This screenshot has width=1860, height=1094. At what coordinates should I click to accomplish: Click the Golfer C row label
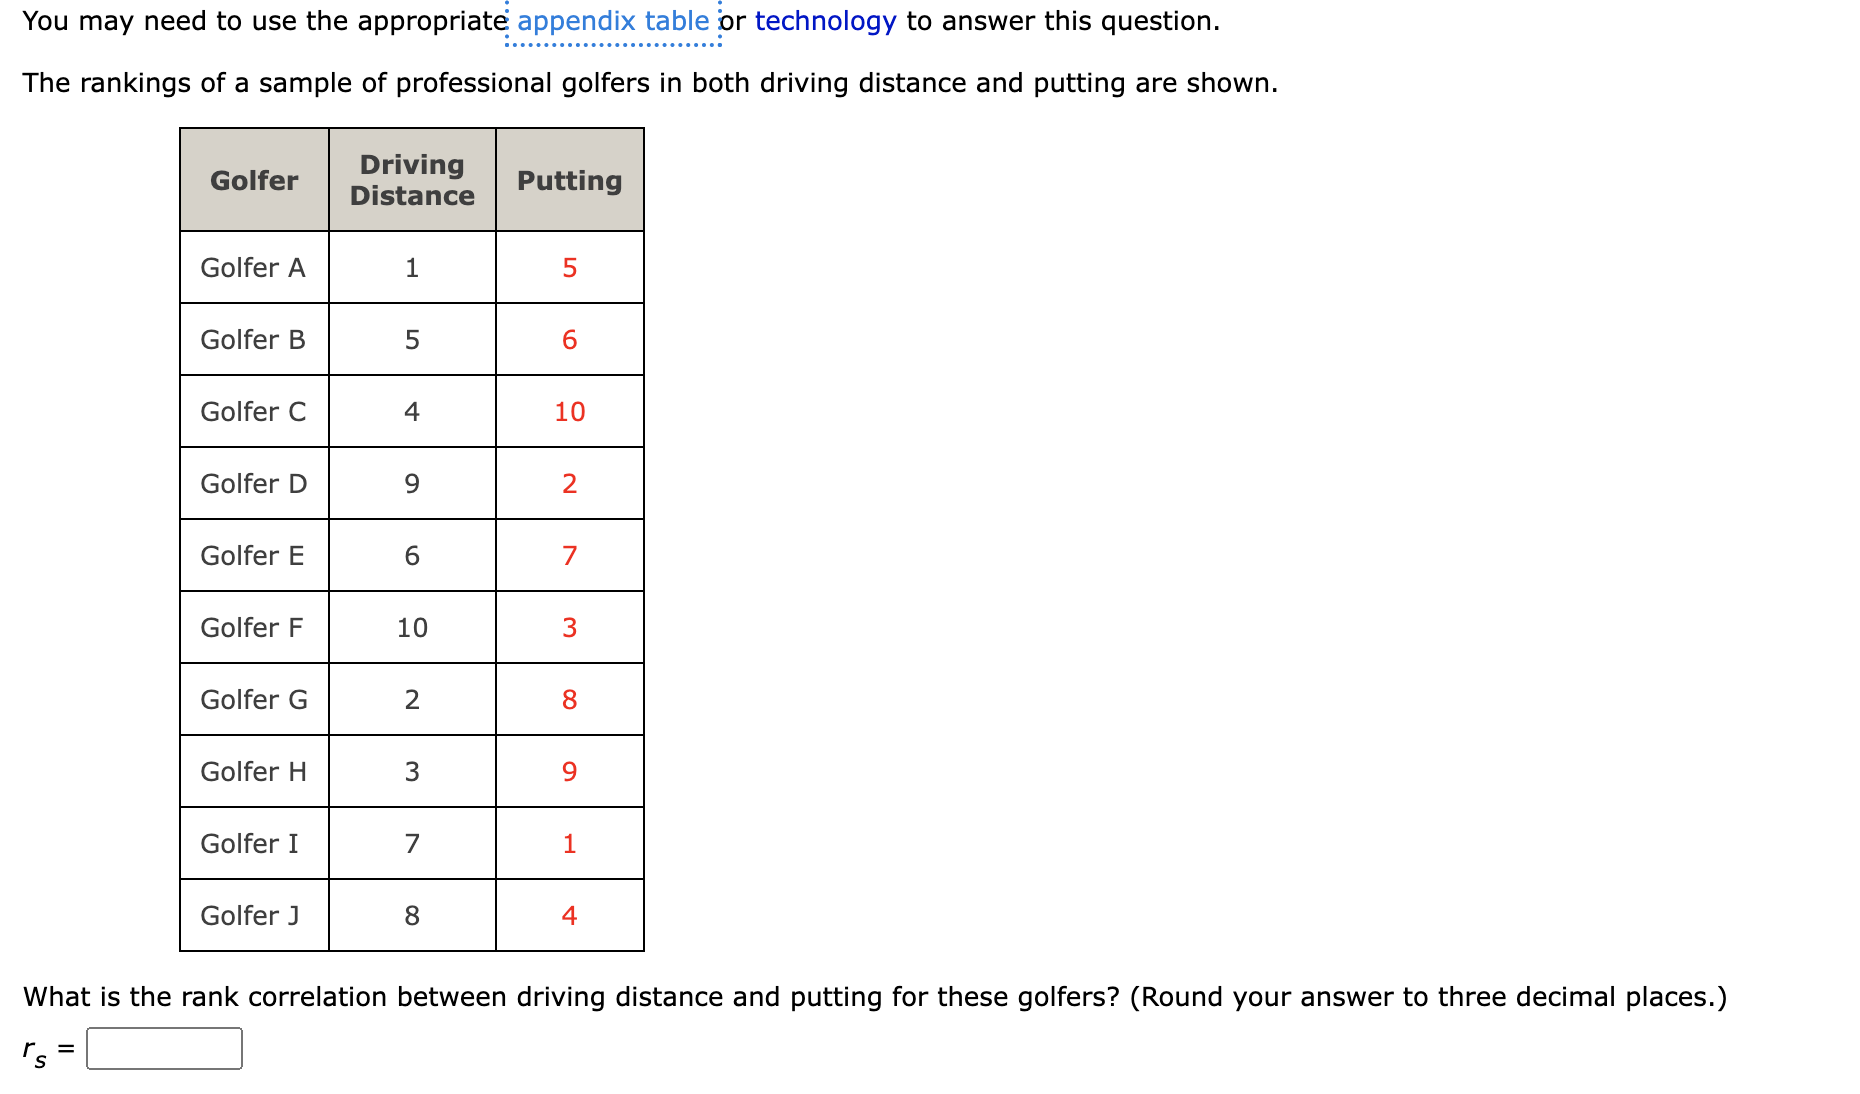pyautogui.click(x=253, y=411)
